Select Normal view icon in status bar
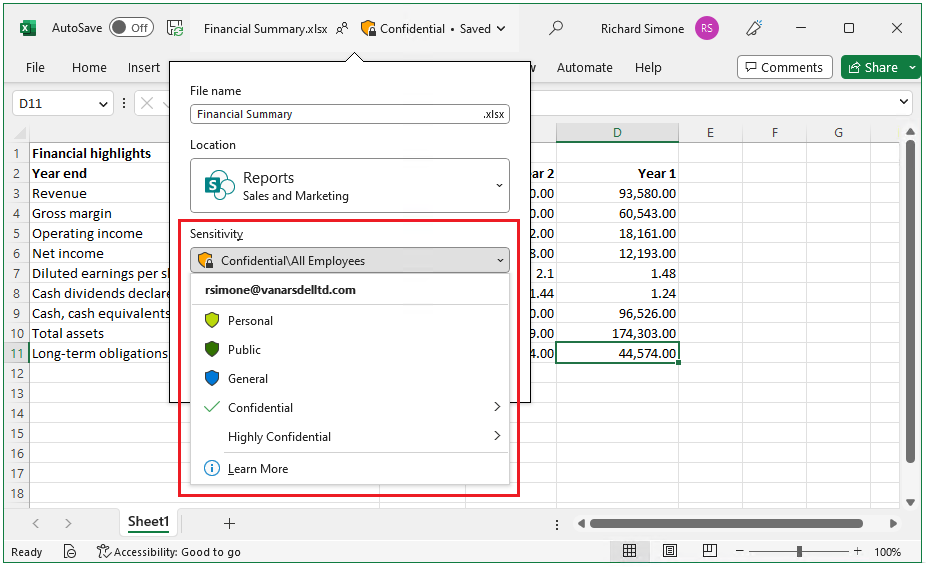This screenshot has width=926, height=567. pos(630,551)
